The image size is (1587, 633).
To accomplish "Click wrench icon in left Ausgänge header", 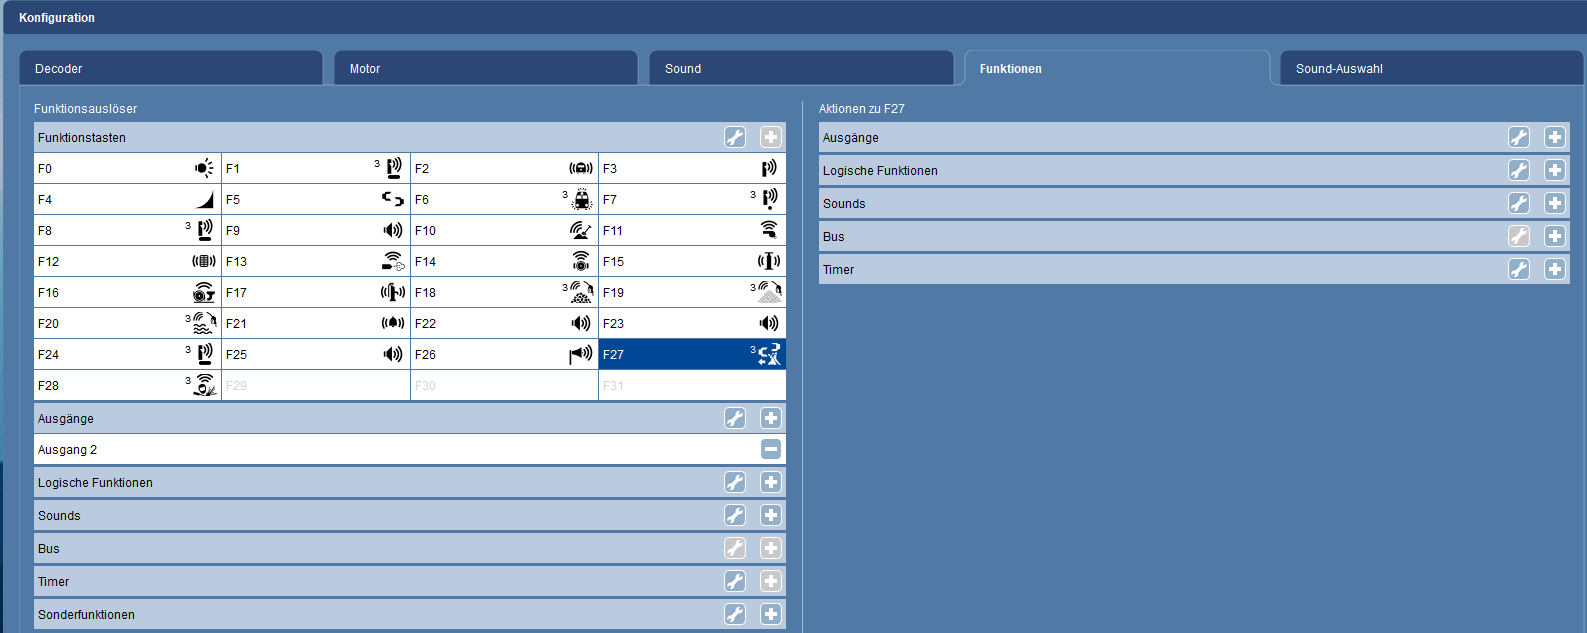I will 735,419.
